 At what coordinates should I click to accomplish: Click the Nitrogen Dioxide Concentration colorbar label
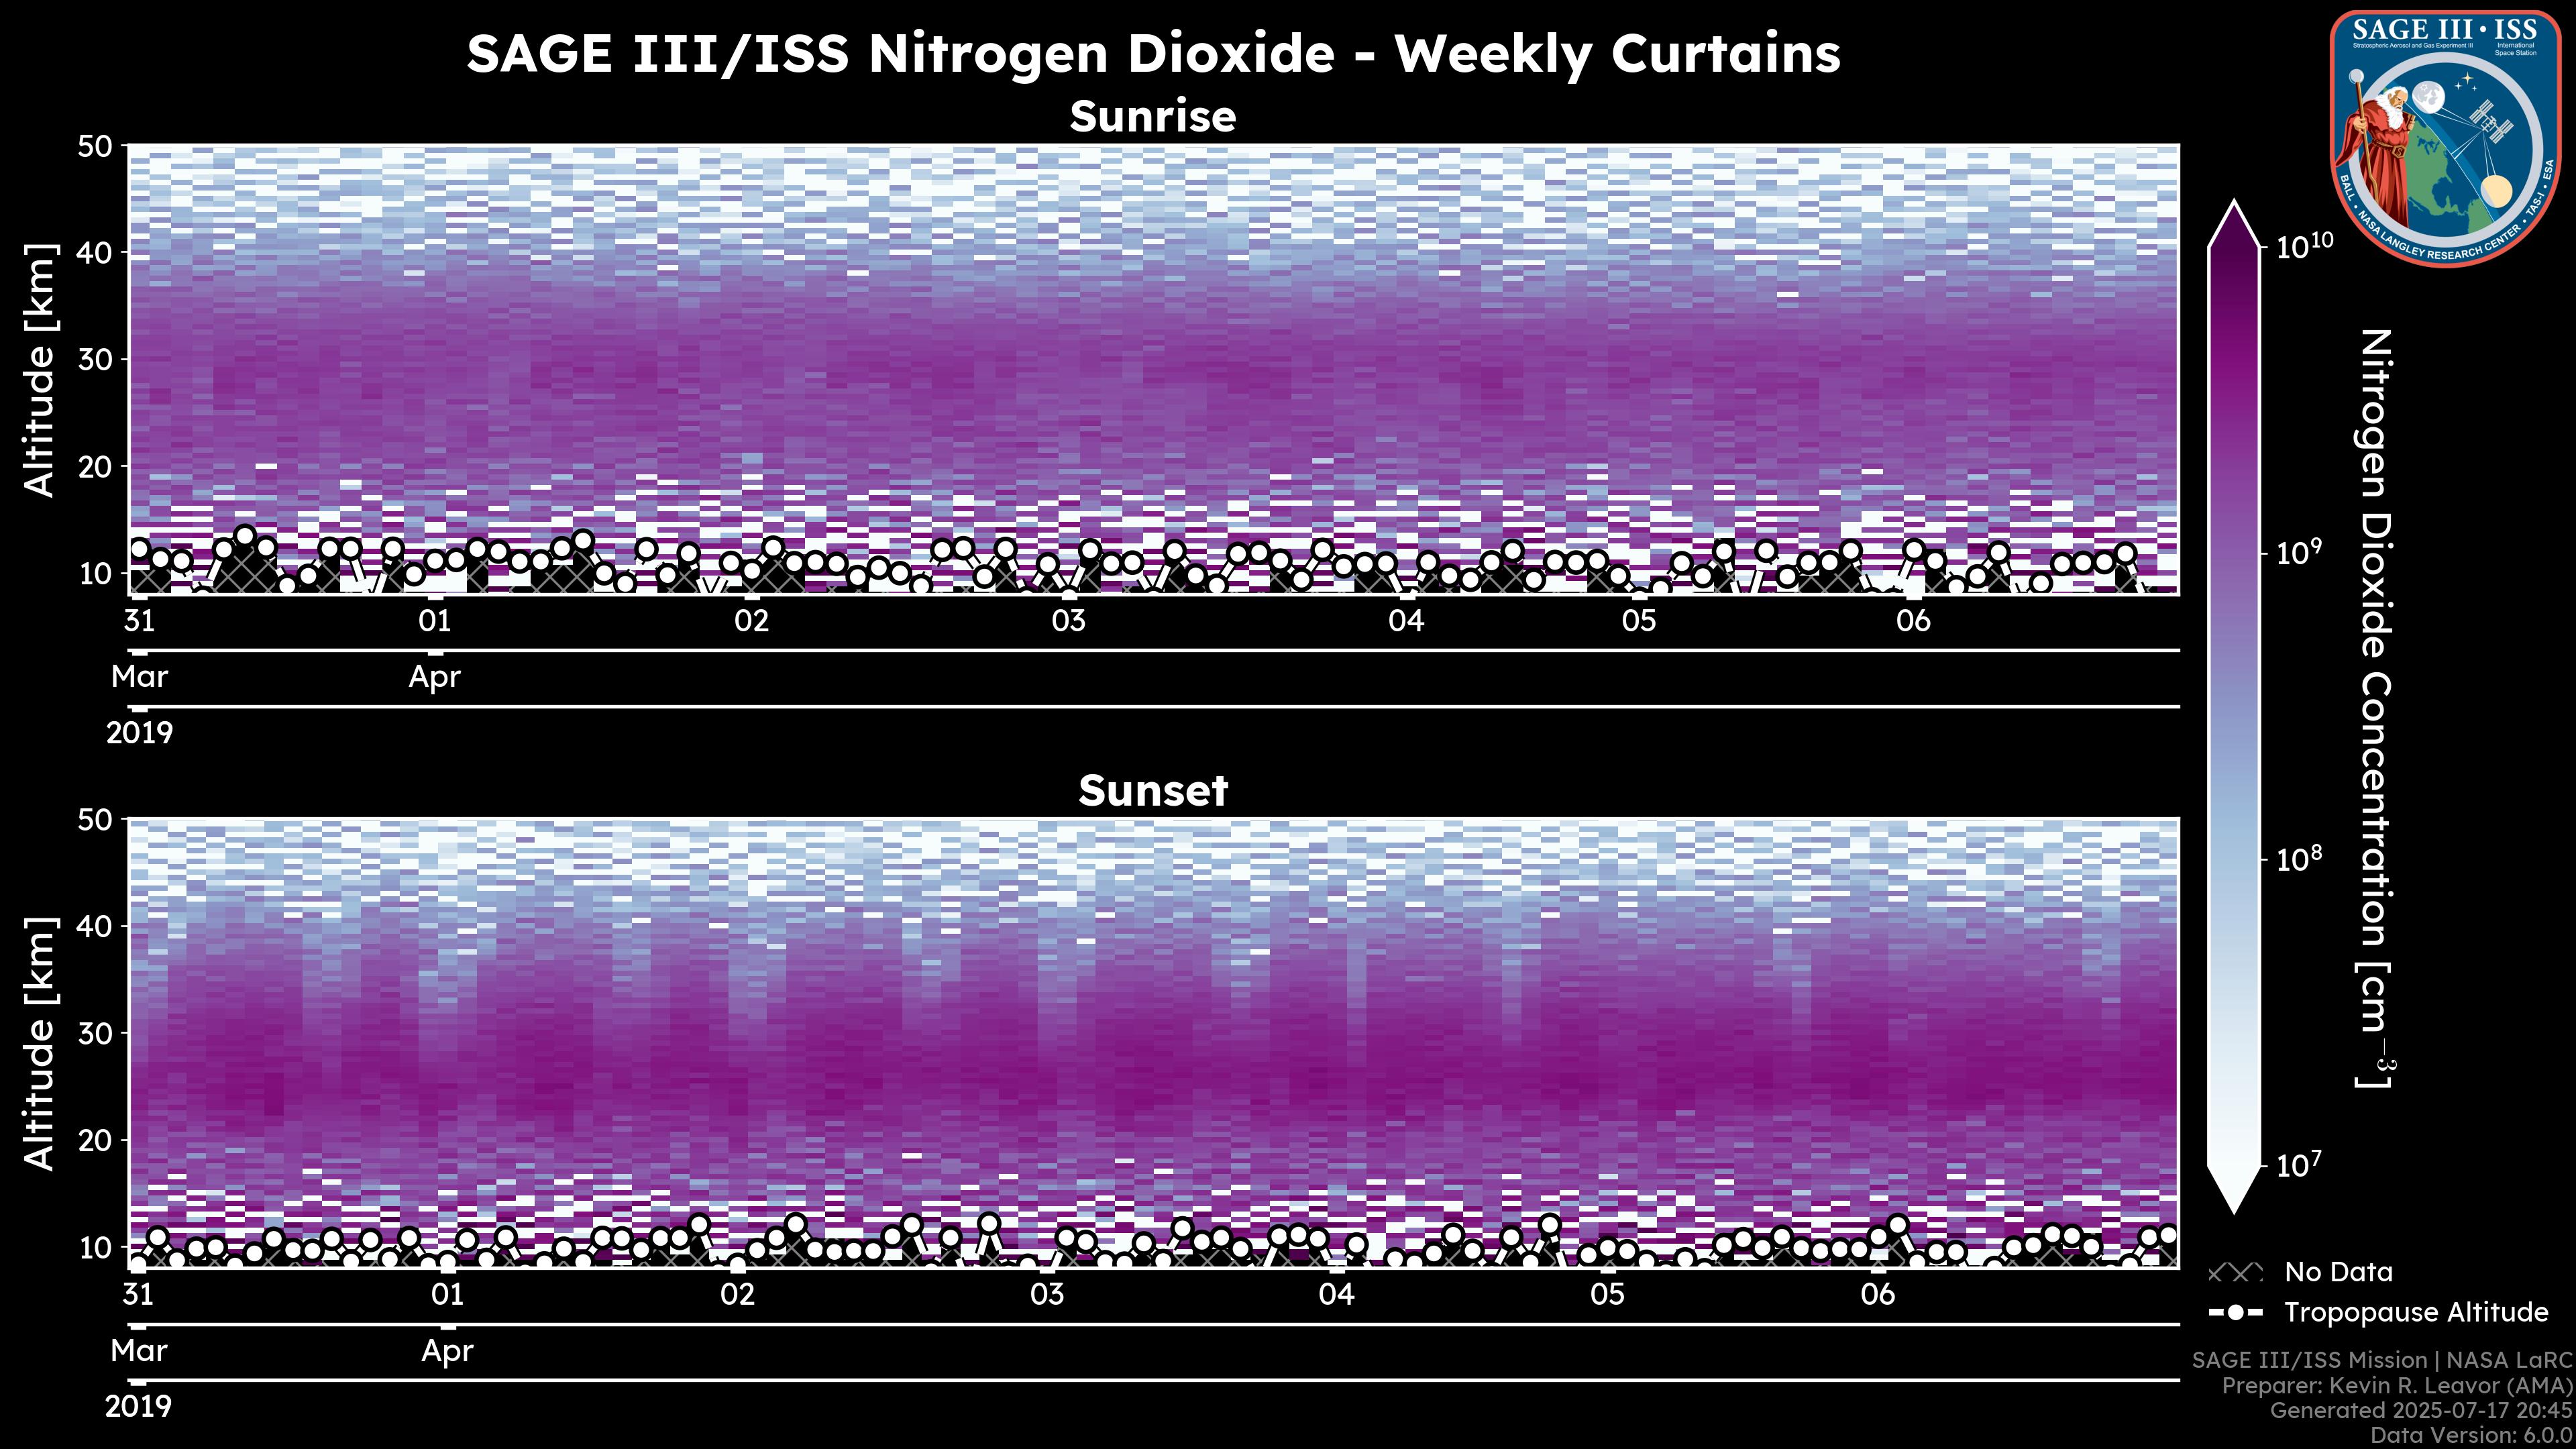(2375, 708)
